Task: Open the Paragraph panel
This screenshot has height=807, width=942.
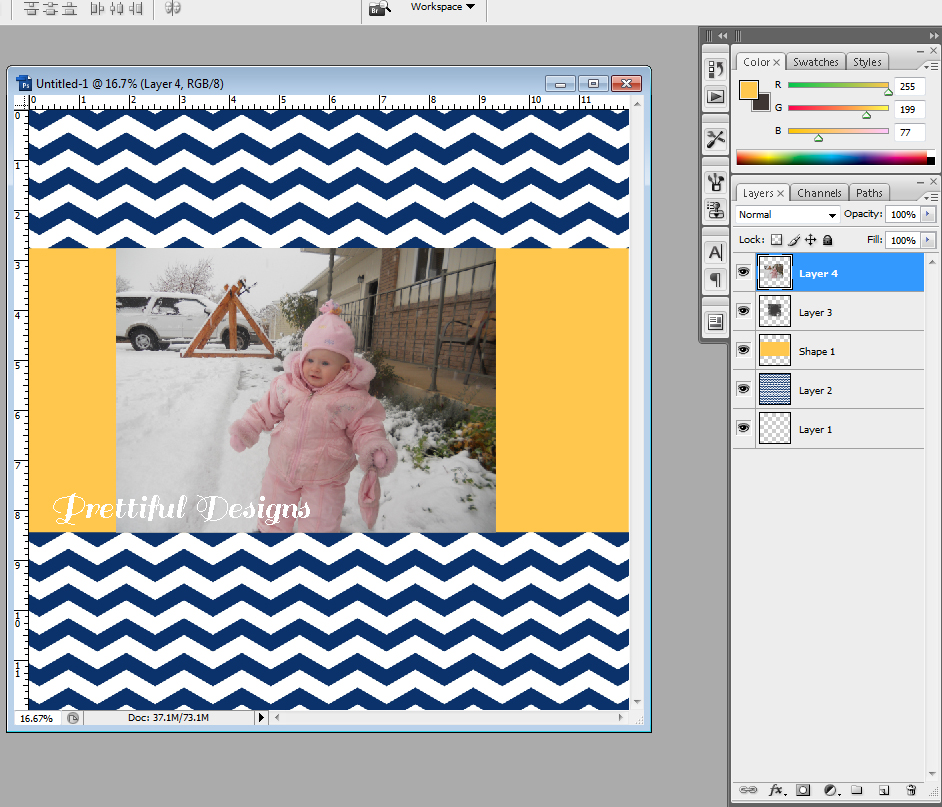Action: [x=715, y=279]
